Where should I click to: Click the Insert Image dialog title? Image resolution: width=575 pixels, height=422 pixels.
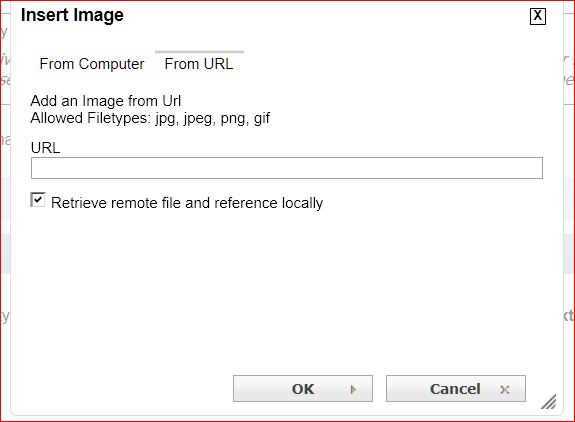pyautogui.click(x=72, y=15)
